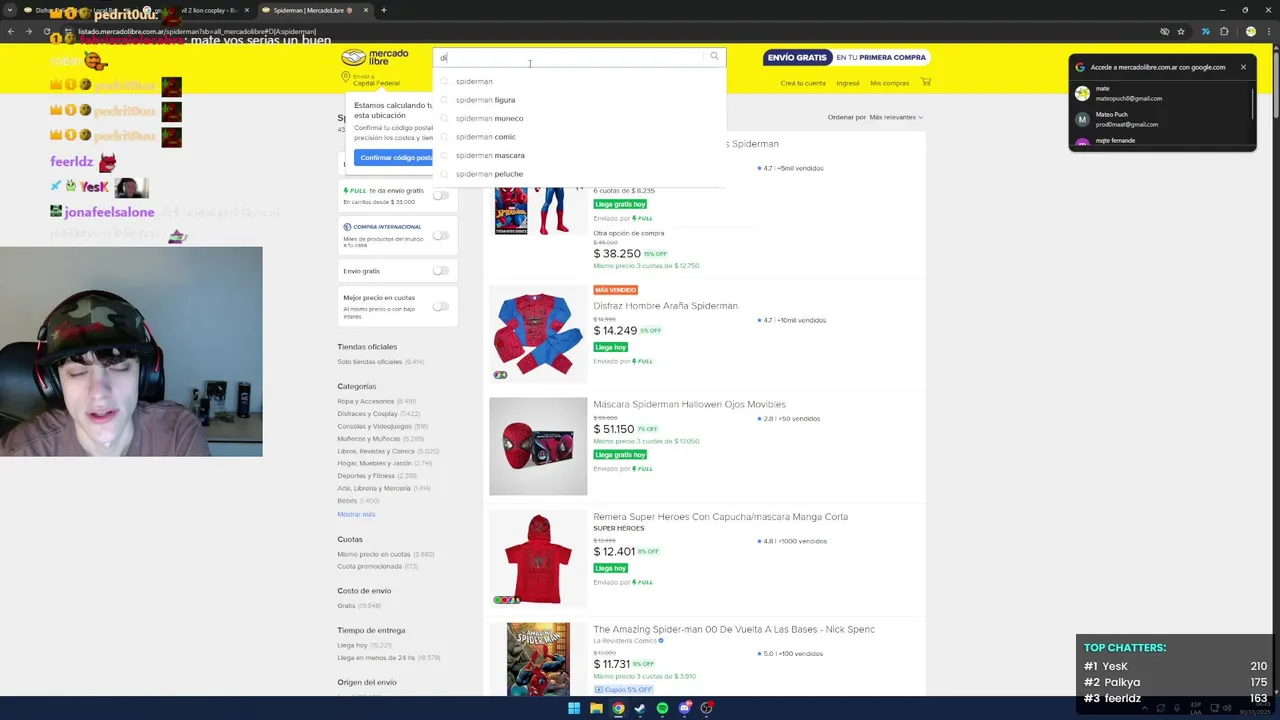Click the MercadoLibre logo

pyautogui.click(x=375, y=57)
